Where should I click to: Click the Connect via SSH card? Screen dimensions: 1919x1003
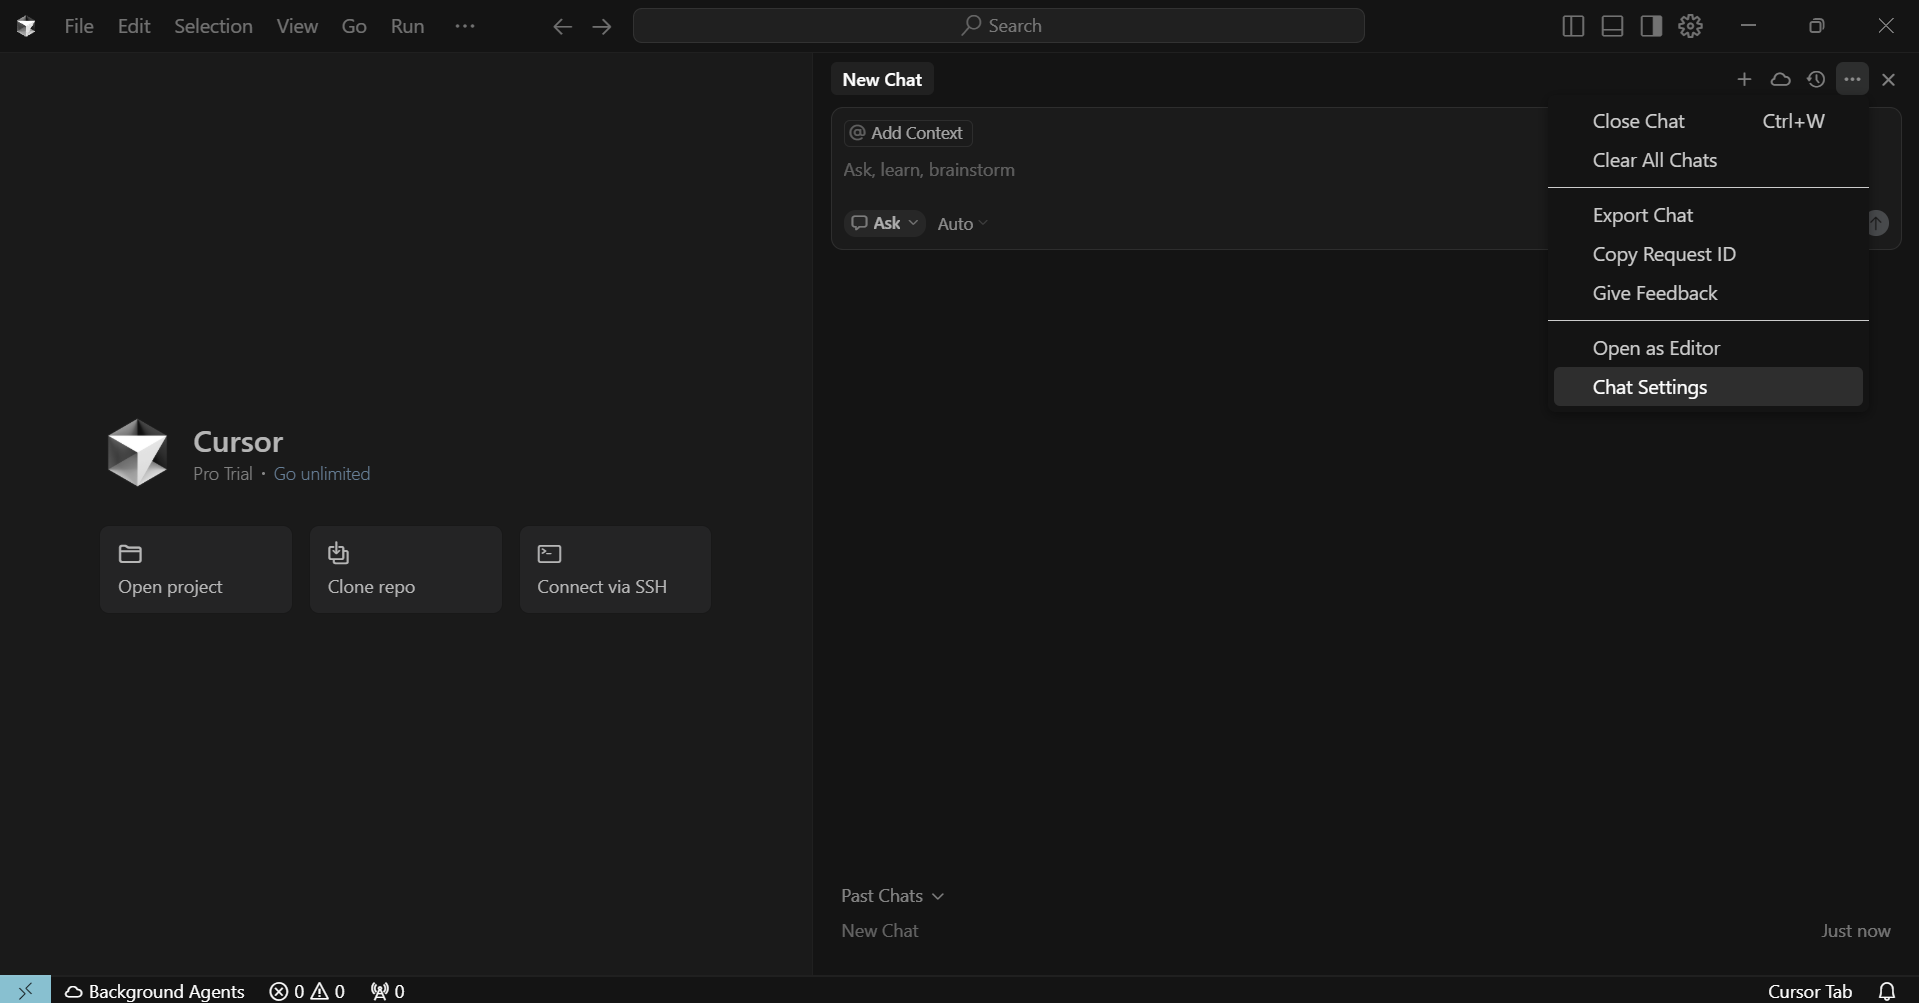point(615,569)
